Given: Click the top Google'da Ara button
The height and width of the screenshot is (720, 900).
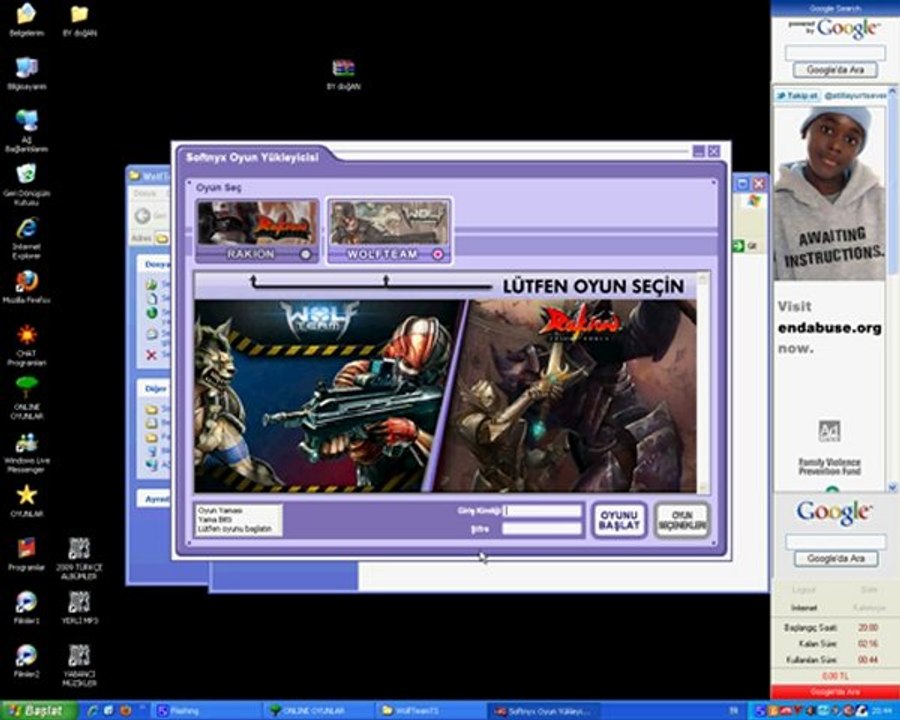Looking at the screenshot, I should tap(835, 70).
